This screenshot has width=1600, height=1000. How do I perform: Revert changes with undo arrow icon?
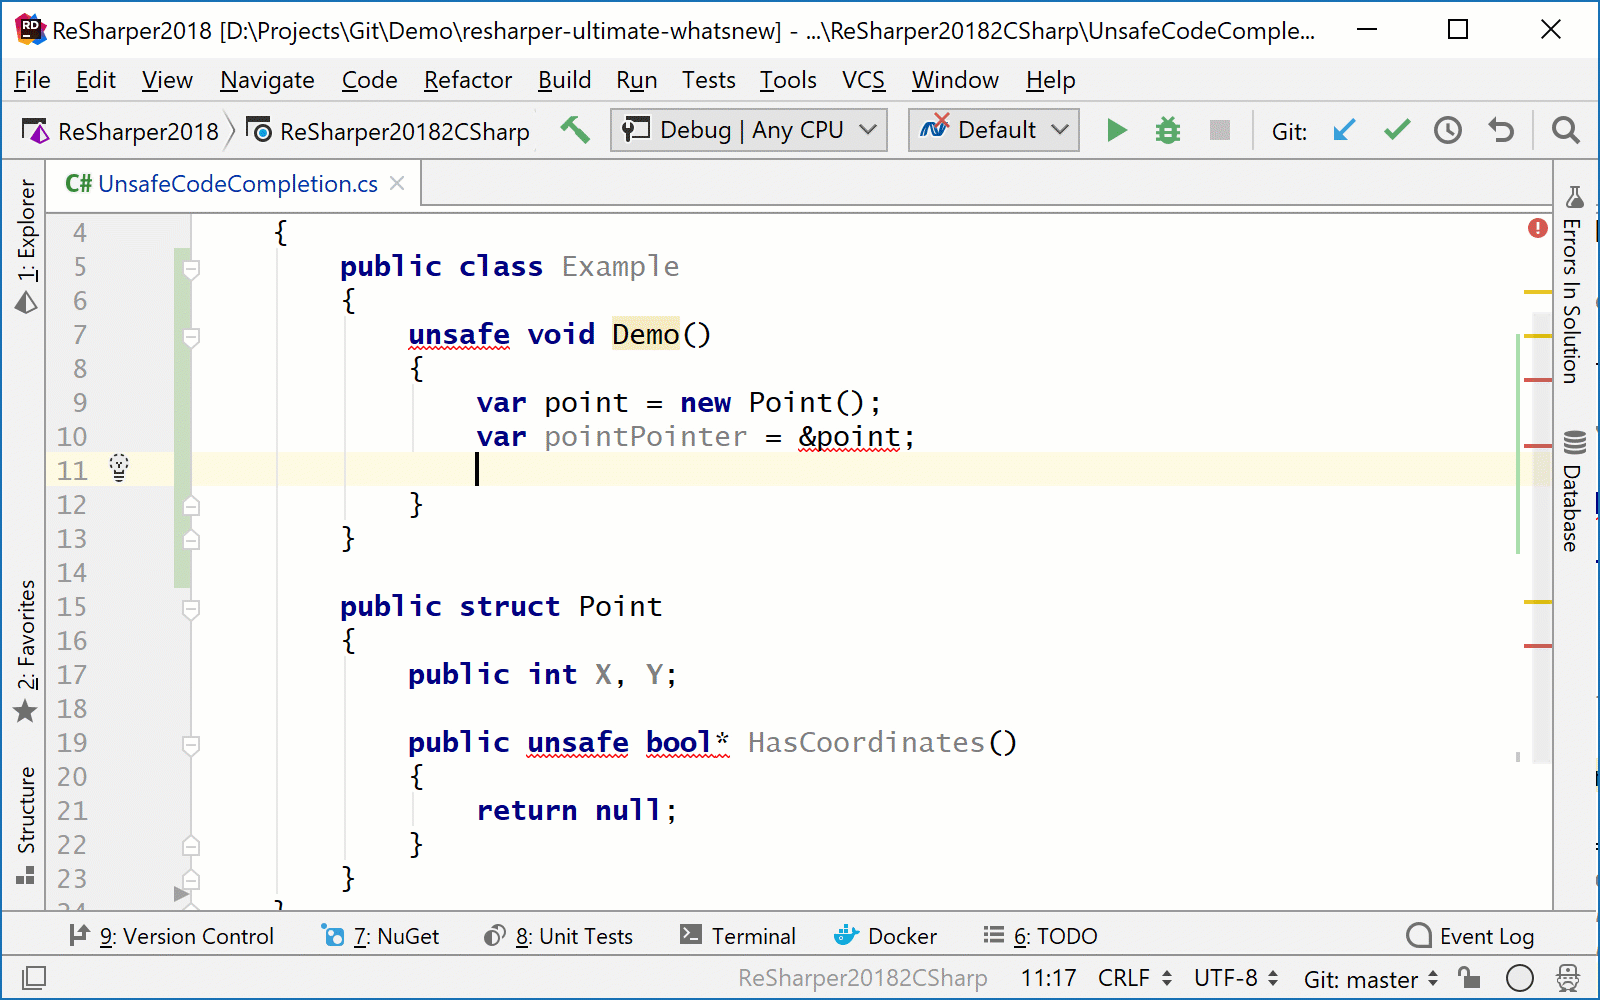coord(1500,130)
